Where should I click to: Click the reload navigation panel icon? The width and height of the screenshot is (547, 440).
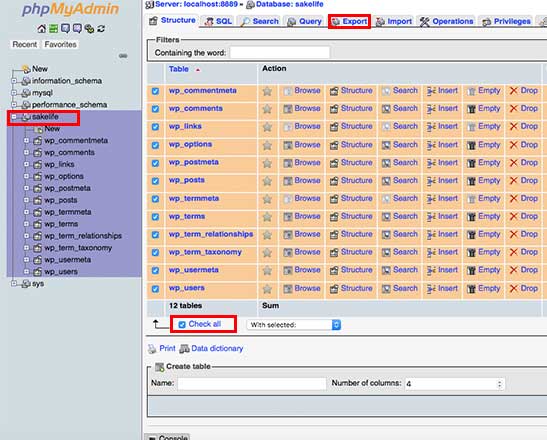click(x=101, y=29)
